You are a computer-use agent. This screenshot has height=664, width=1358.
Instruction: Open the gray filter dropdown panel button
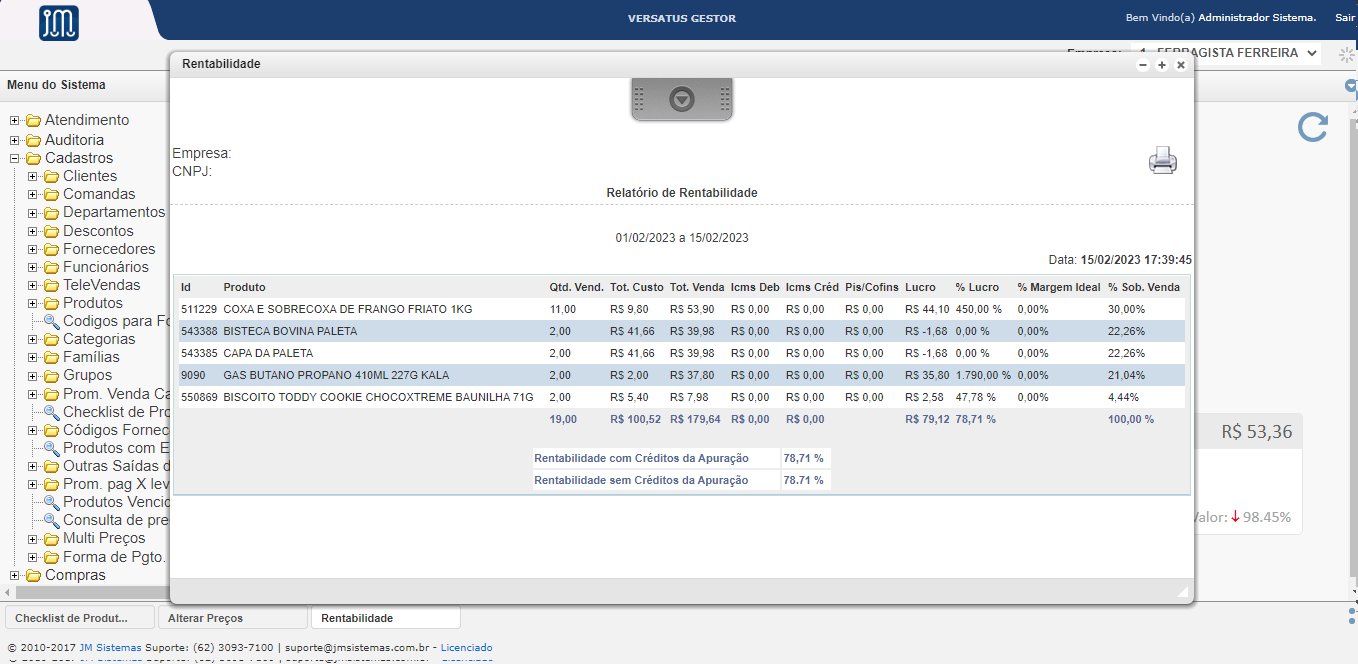pyautogui.click(x=681, y=99)
